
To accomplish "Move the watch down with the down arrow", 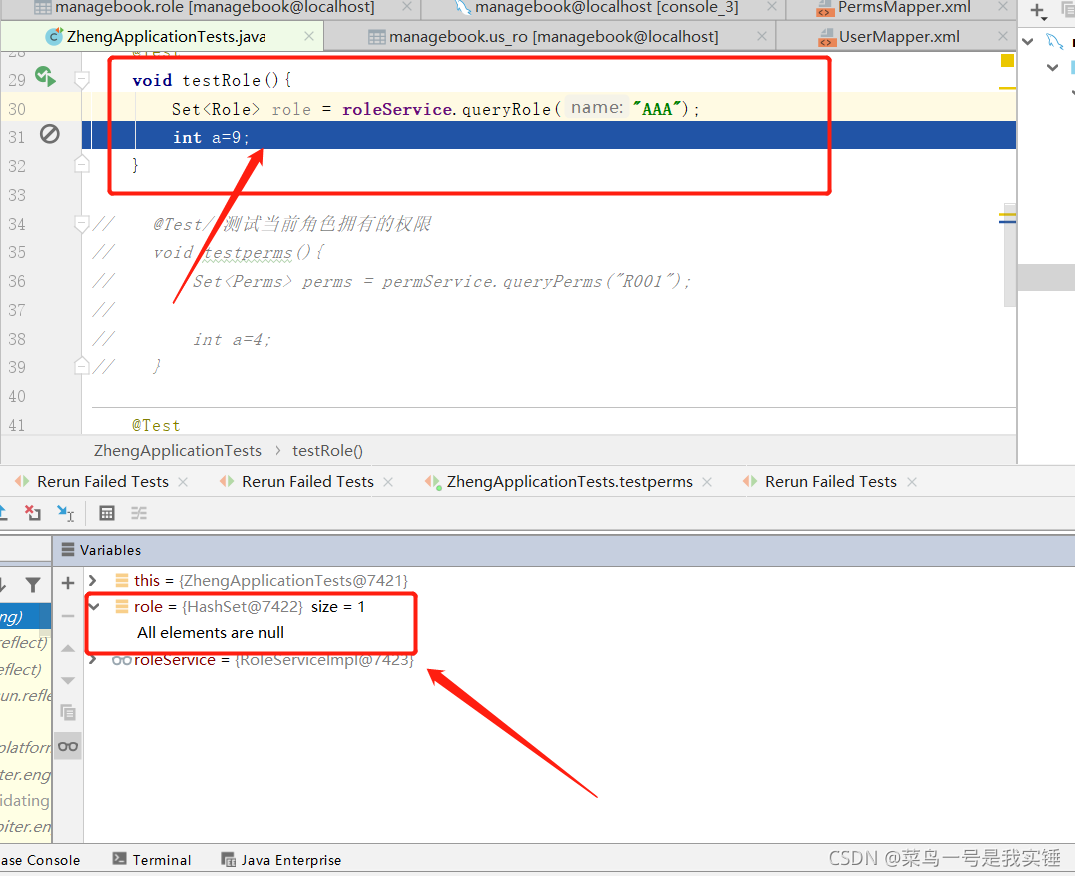I will click(x=68, y=681).
